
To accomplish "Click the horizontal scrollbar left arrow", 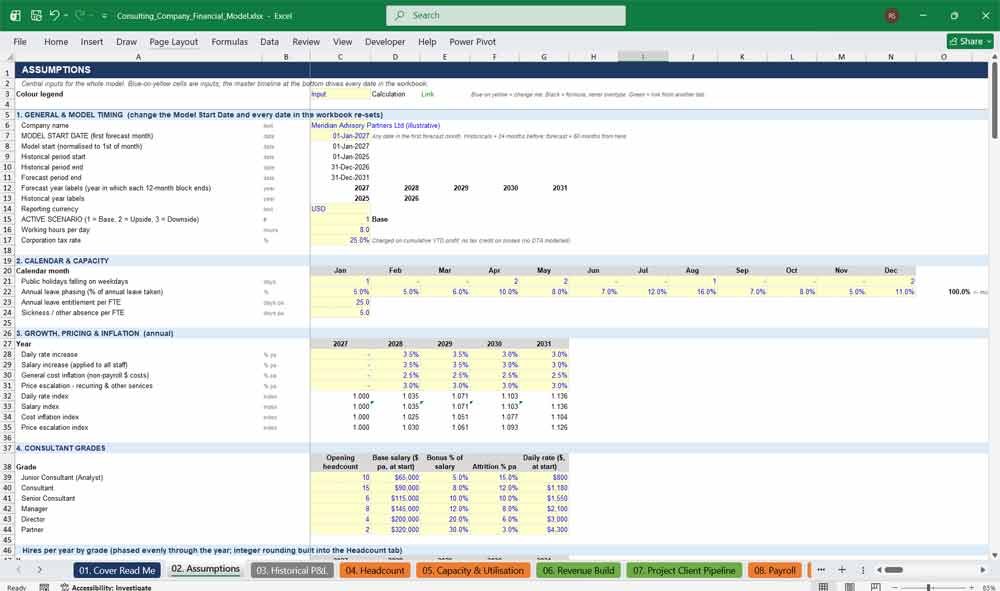I will tap(879, 570).
